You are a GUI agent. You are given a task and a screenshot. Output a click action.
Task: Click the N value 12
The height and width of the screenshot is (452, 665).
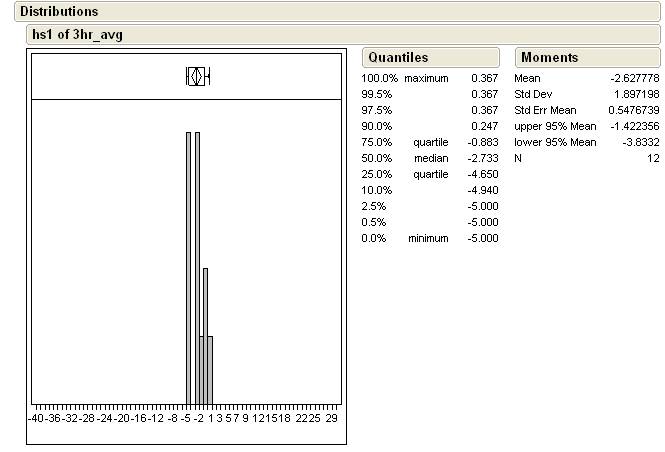pos(653,158)
